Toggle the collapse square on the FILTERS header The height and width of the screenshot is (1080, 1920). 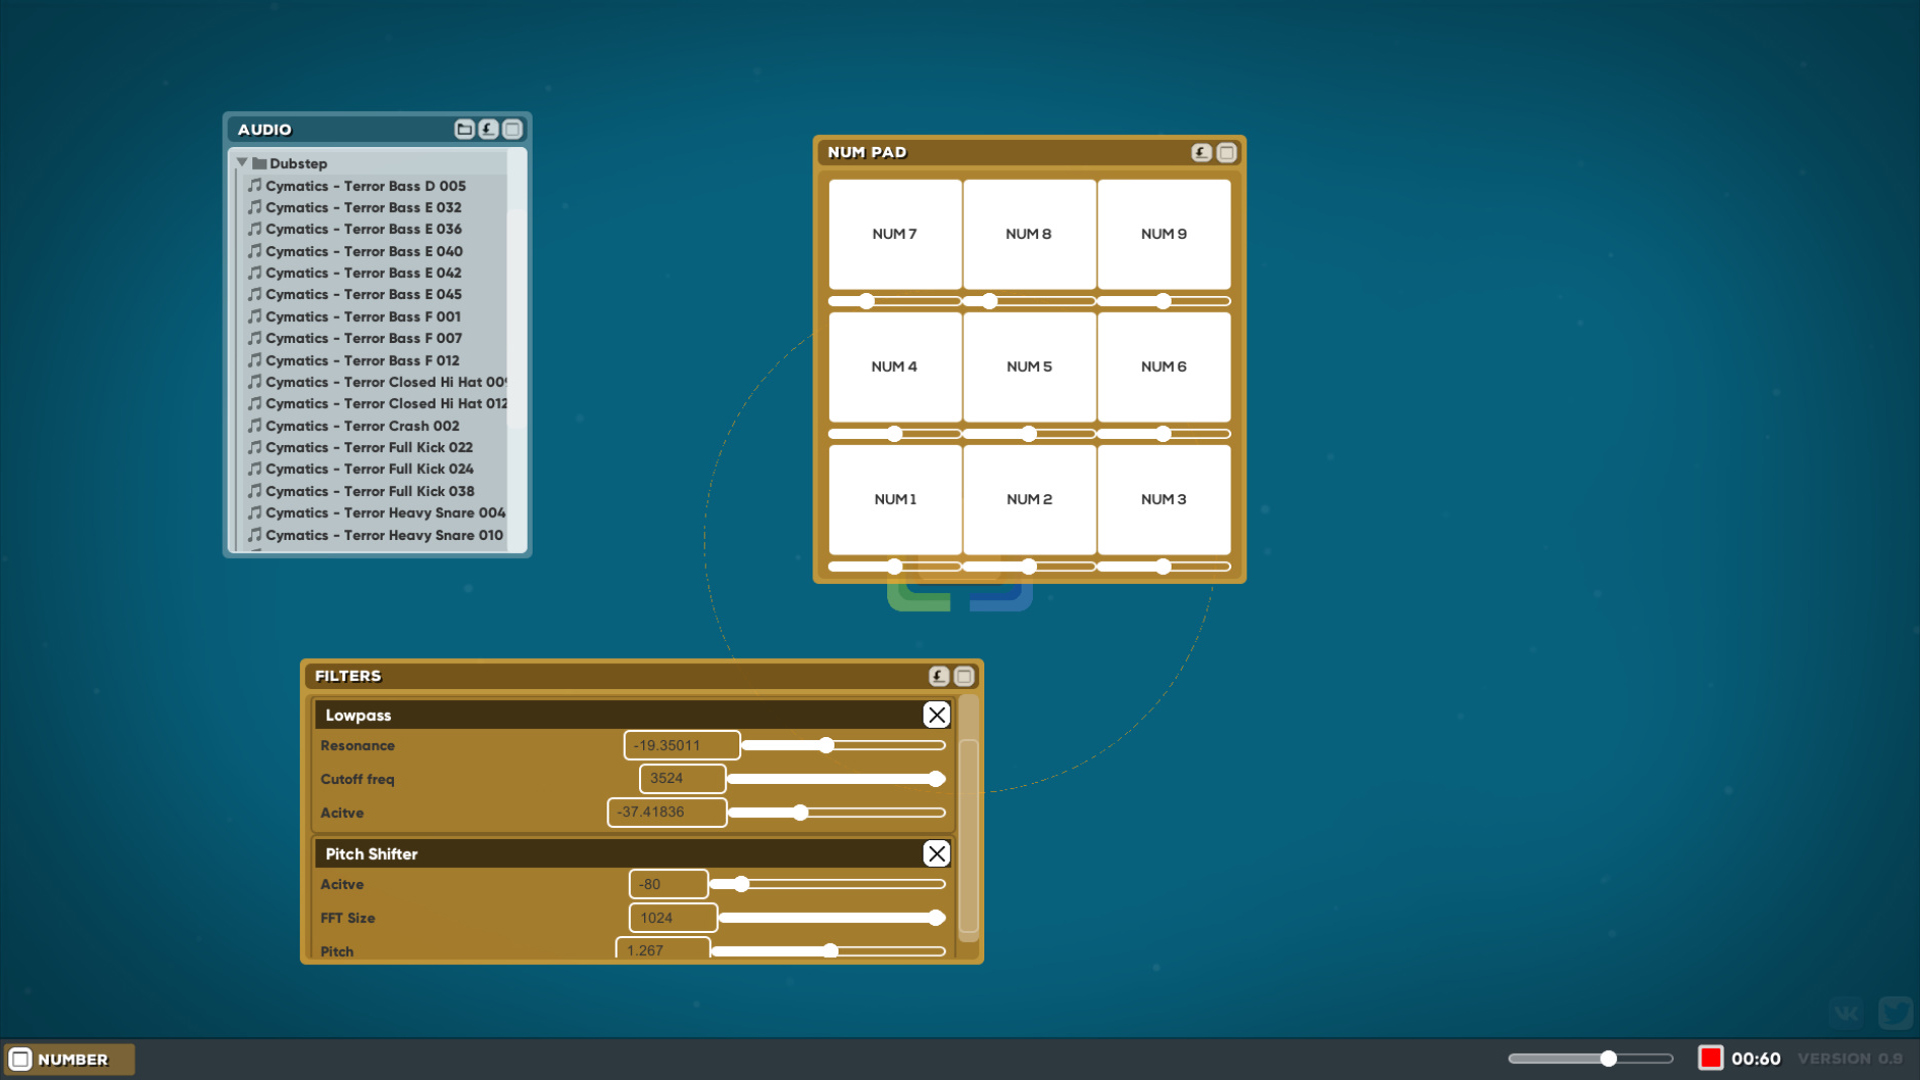[x=964, y=676]
